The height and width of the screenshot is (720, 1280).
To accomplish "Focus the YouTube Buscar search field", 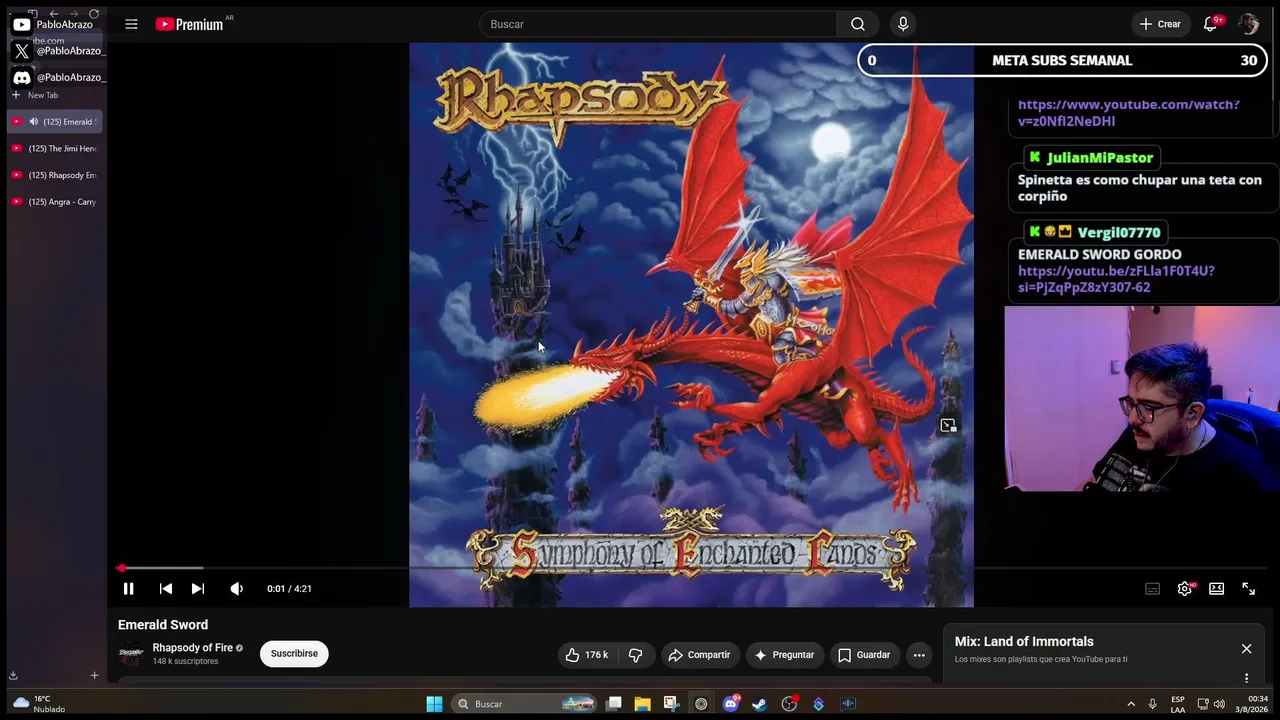I will 658,24.
